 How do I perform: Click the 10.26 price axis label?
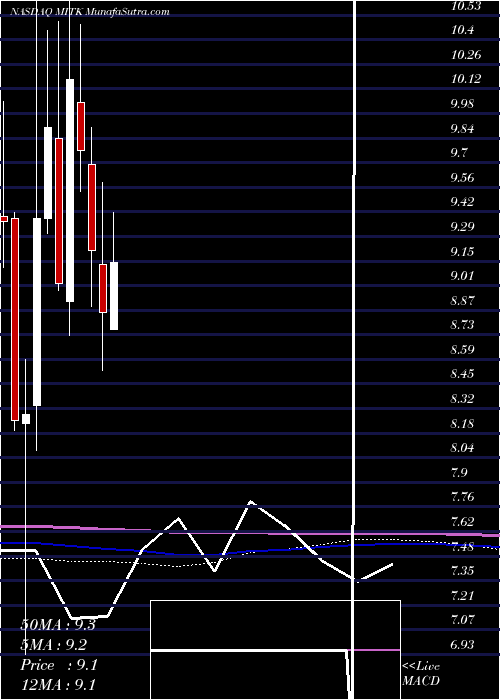click(x=465, y=55)
